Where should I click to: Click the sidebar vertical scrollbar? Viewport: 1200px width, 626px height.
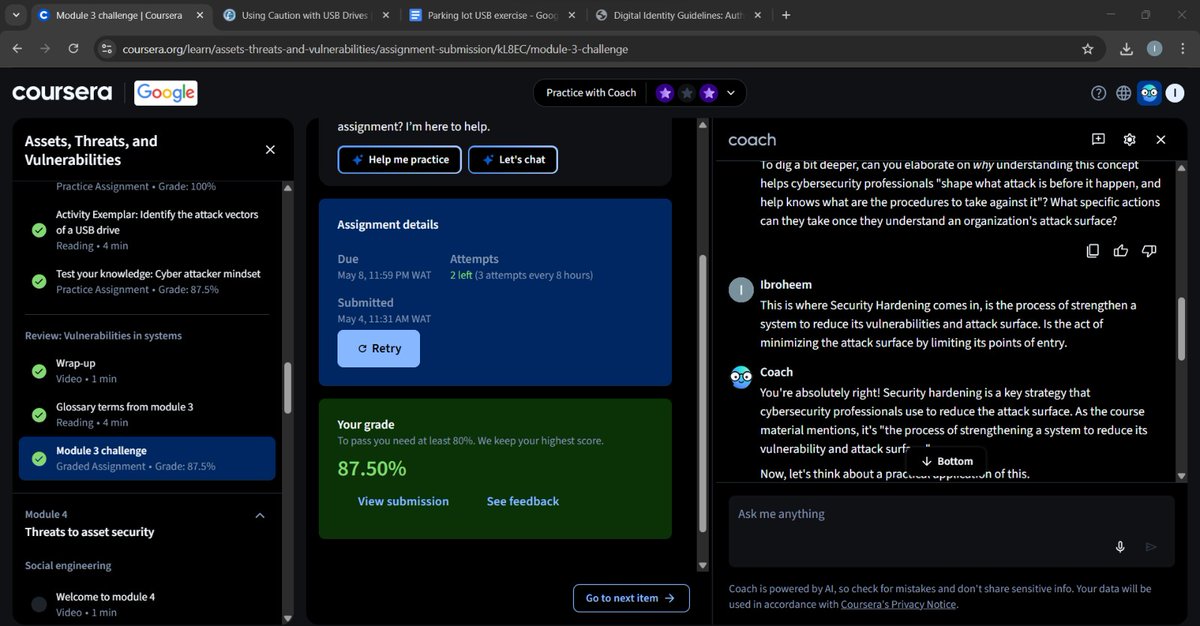click(289, 387)
